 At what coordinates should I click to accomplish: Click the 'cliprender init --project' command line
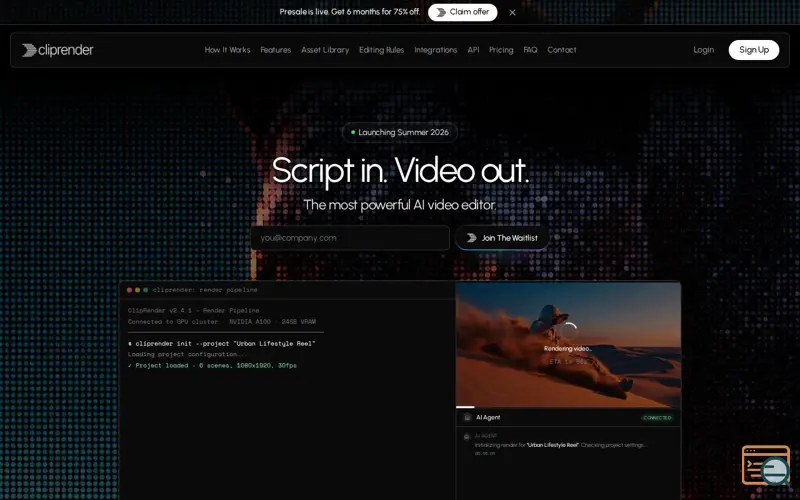(221, 343)
